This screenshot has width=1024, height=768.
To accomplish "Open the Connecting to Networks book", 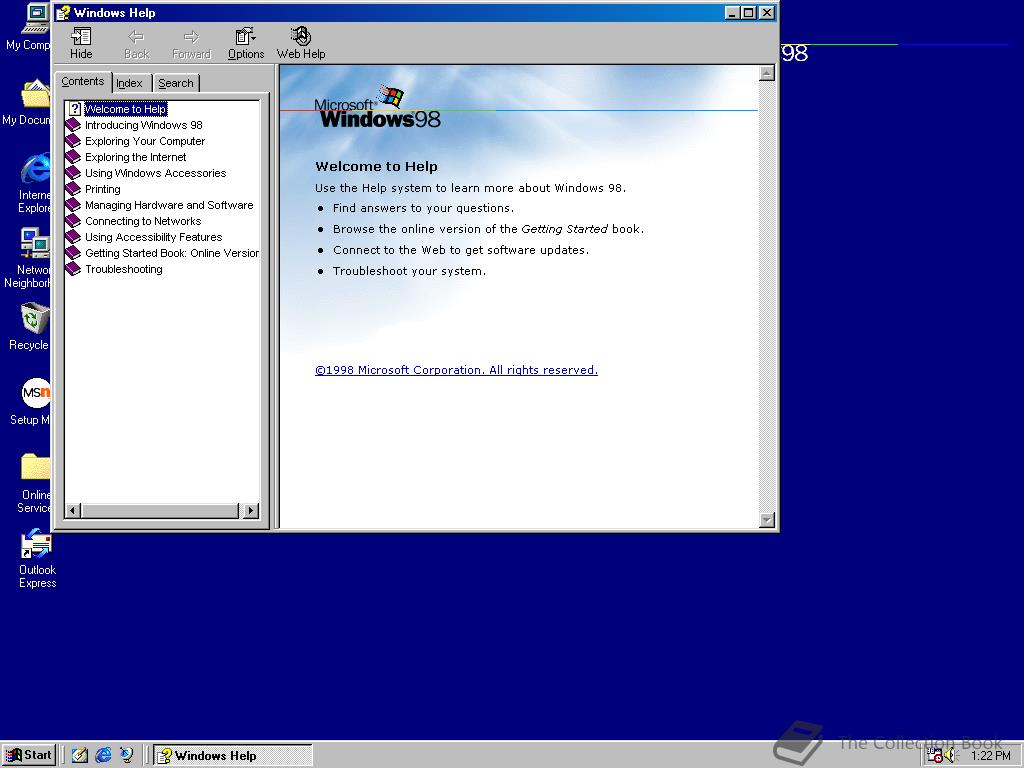I will (143, 221).
